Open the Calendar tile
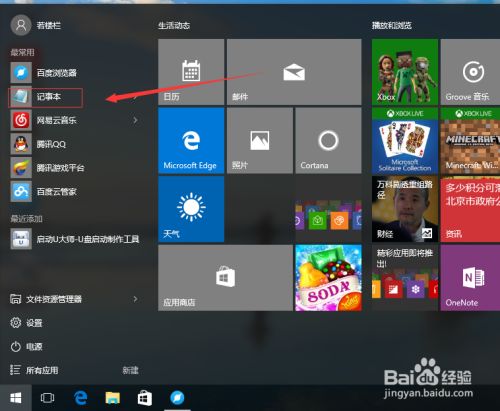 [191, 72]
